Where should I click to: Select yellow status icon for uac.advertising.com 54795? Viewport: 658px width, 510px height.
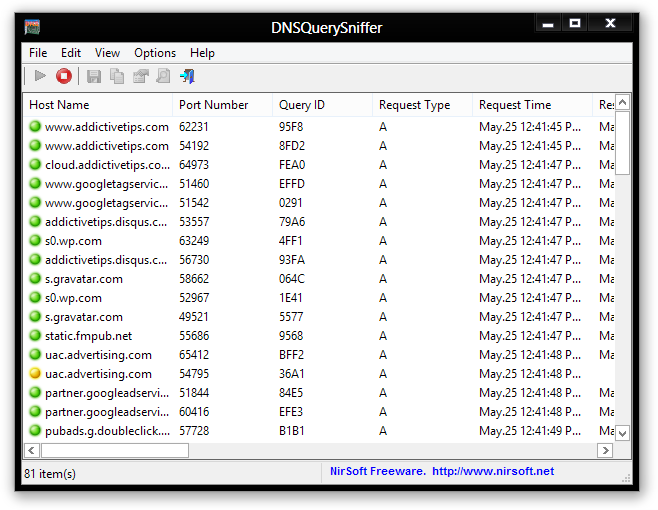(x=35, y=373)
